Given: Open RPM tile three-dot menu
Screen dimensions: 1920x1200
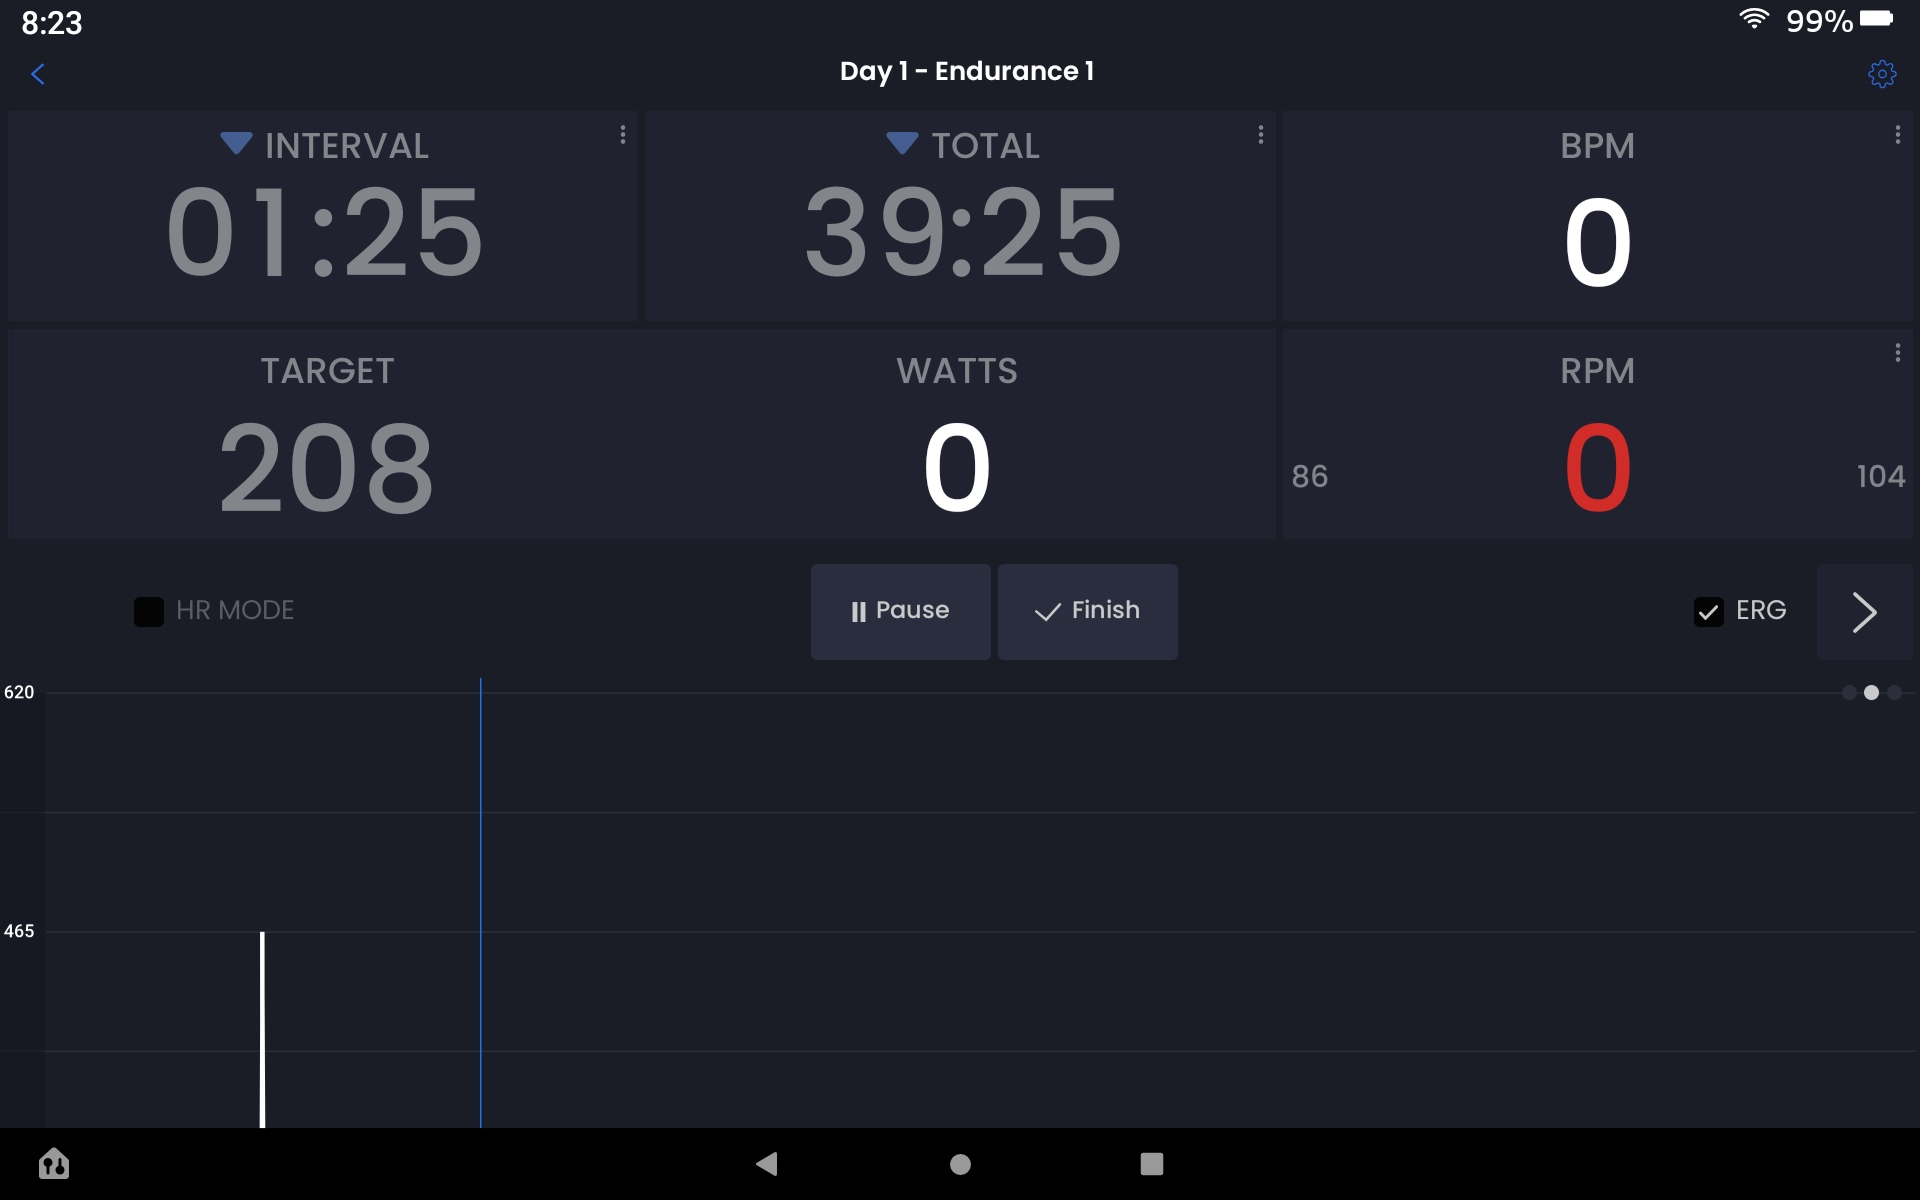Looking at the screenshot, I should pyautogui.click(x=1897, y=353).
